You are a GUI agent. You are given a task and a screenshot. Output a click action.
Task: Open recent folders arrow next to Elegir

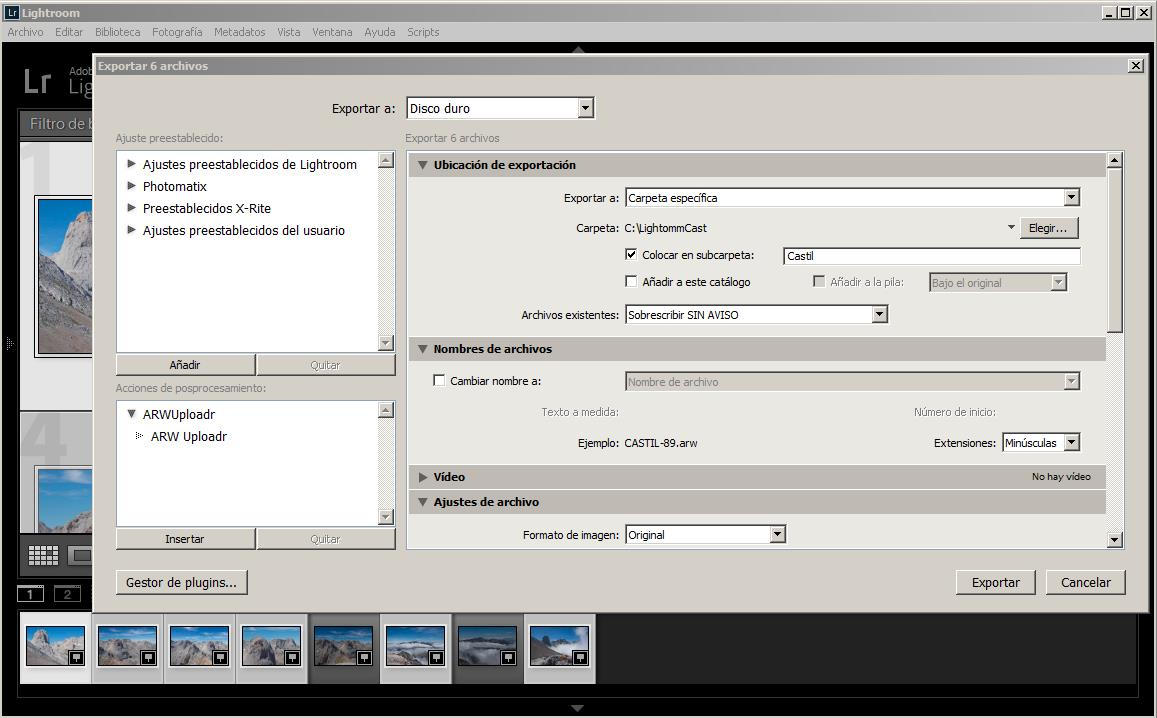(1011, 228)
